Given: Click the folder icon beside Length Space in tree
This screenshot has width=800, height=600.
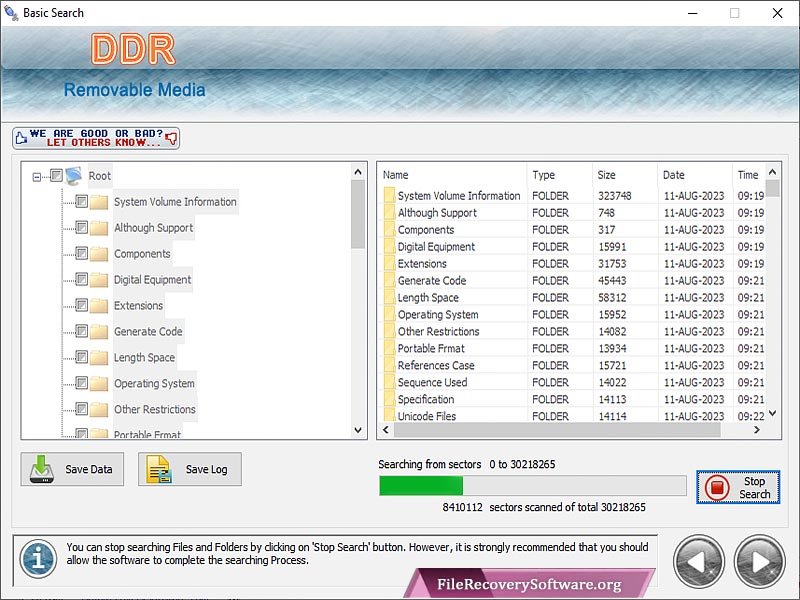Looking at the screenshot, I should [99, 358].
